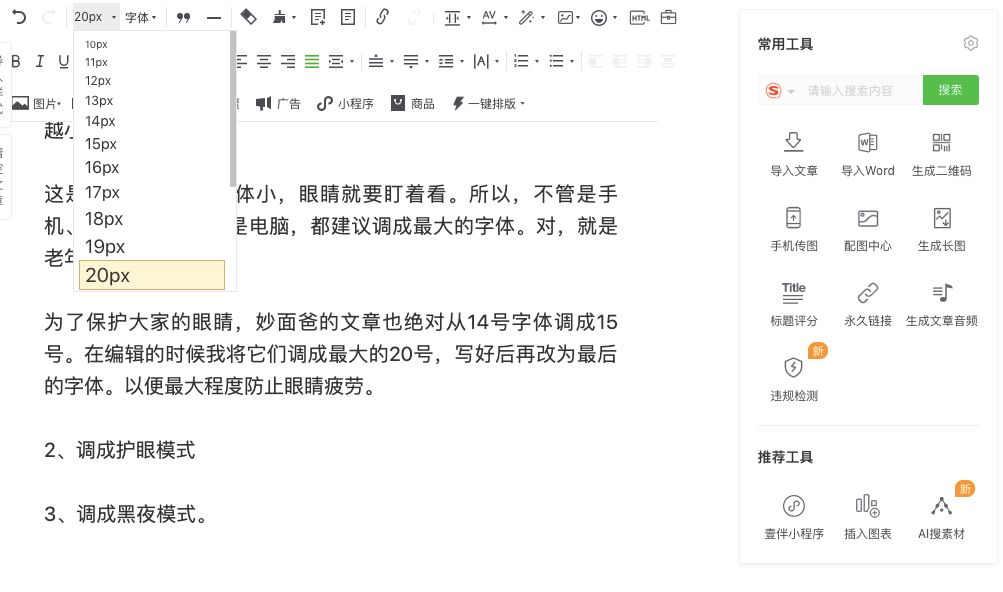Click the 导入文章 import article tool
This screenshot has height=592, width=1003.
tap(793, 154)
